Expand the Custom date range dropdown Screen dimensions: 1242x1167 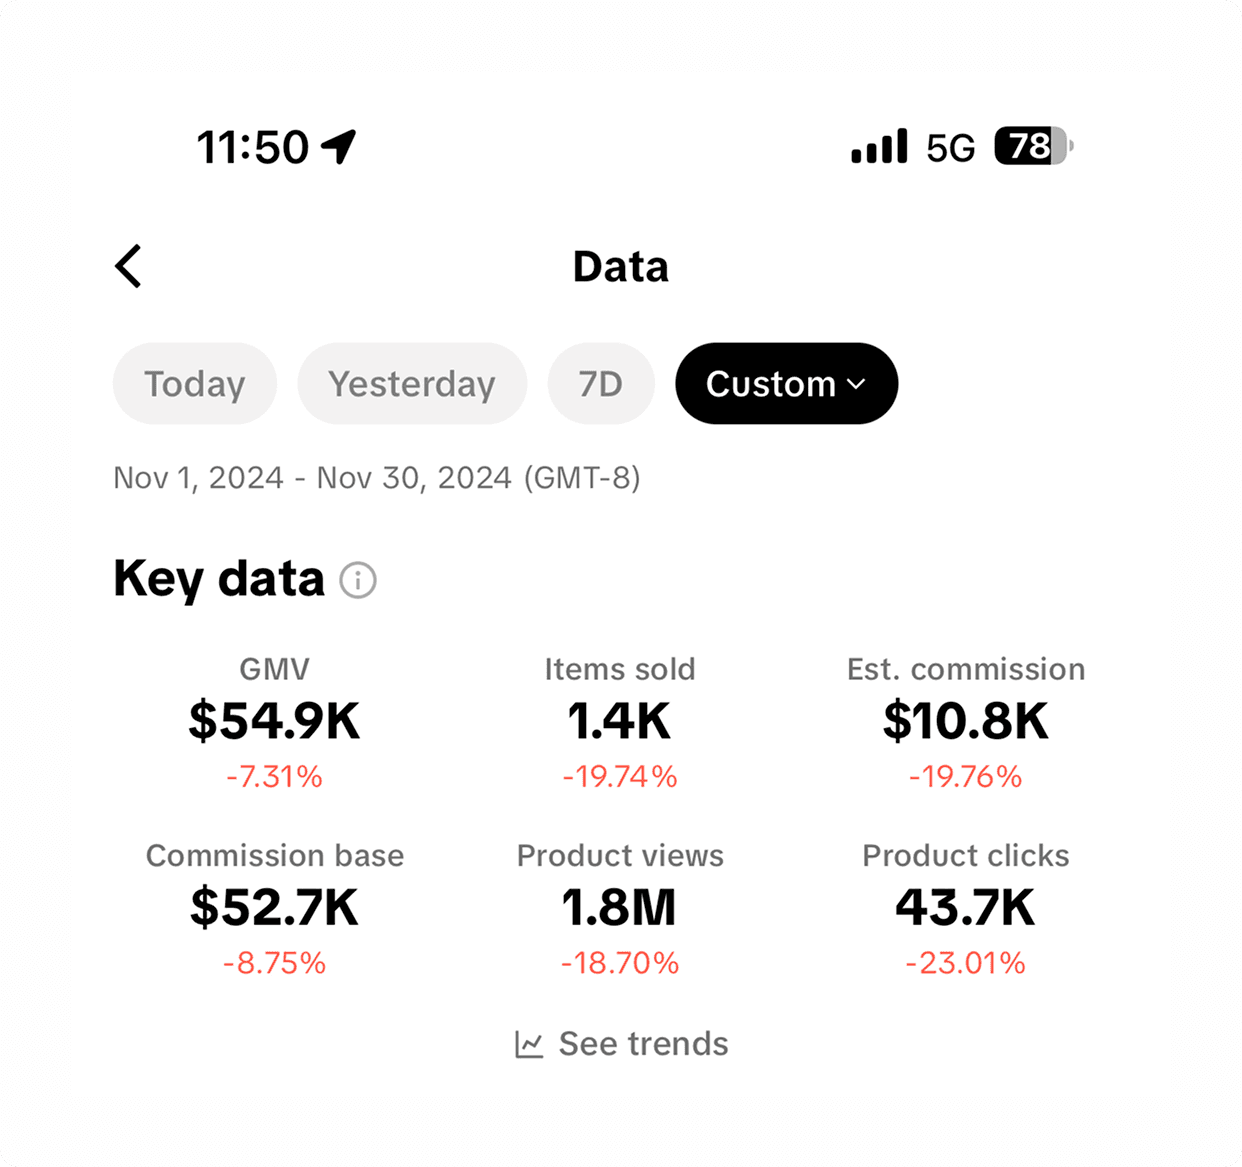pyautogui.click(x=786, y=384)
